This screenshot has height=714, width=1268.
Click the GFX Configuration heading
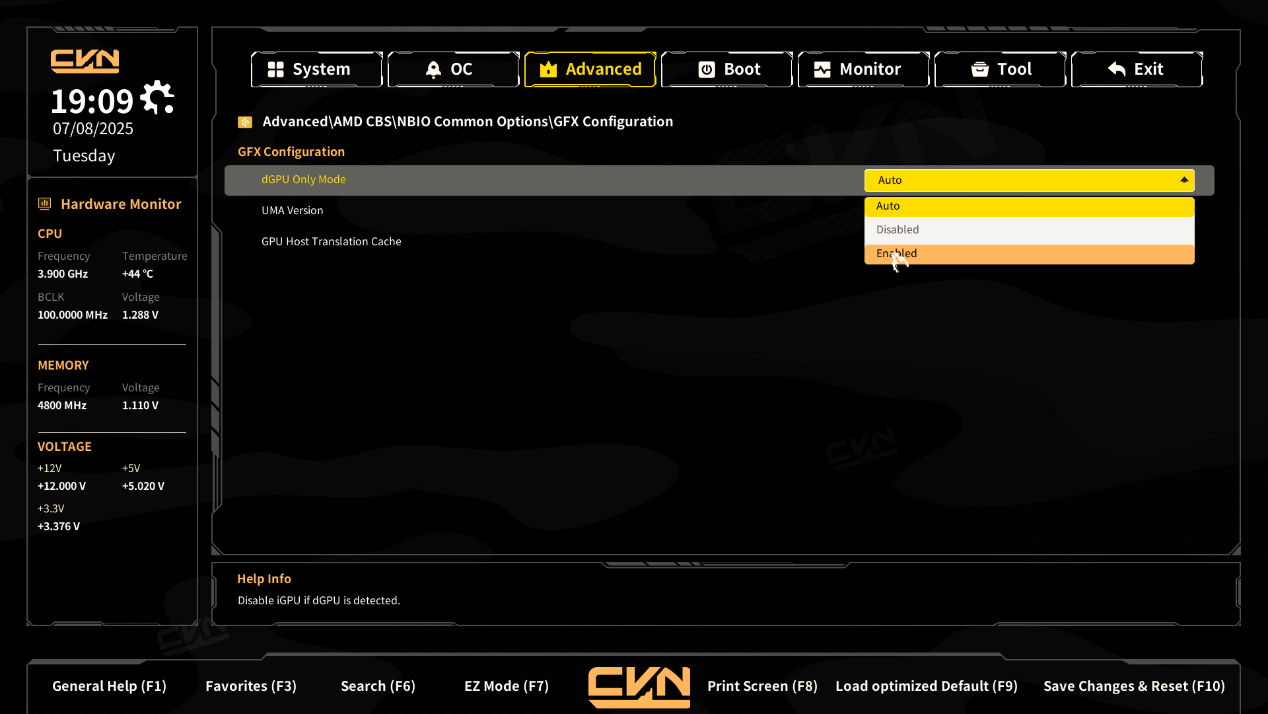pos(291,152)
